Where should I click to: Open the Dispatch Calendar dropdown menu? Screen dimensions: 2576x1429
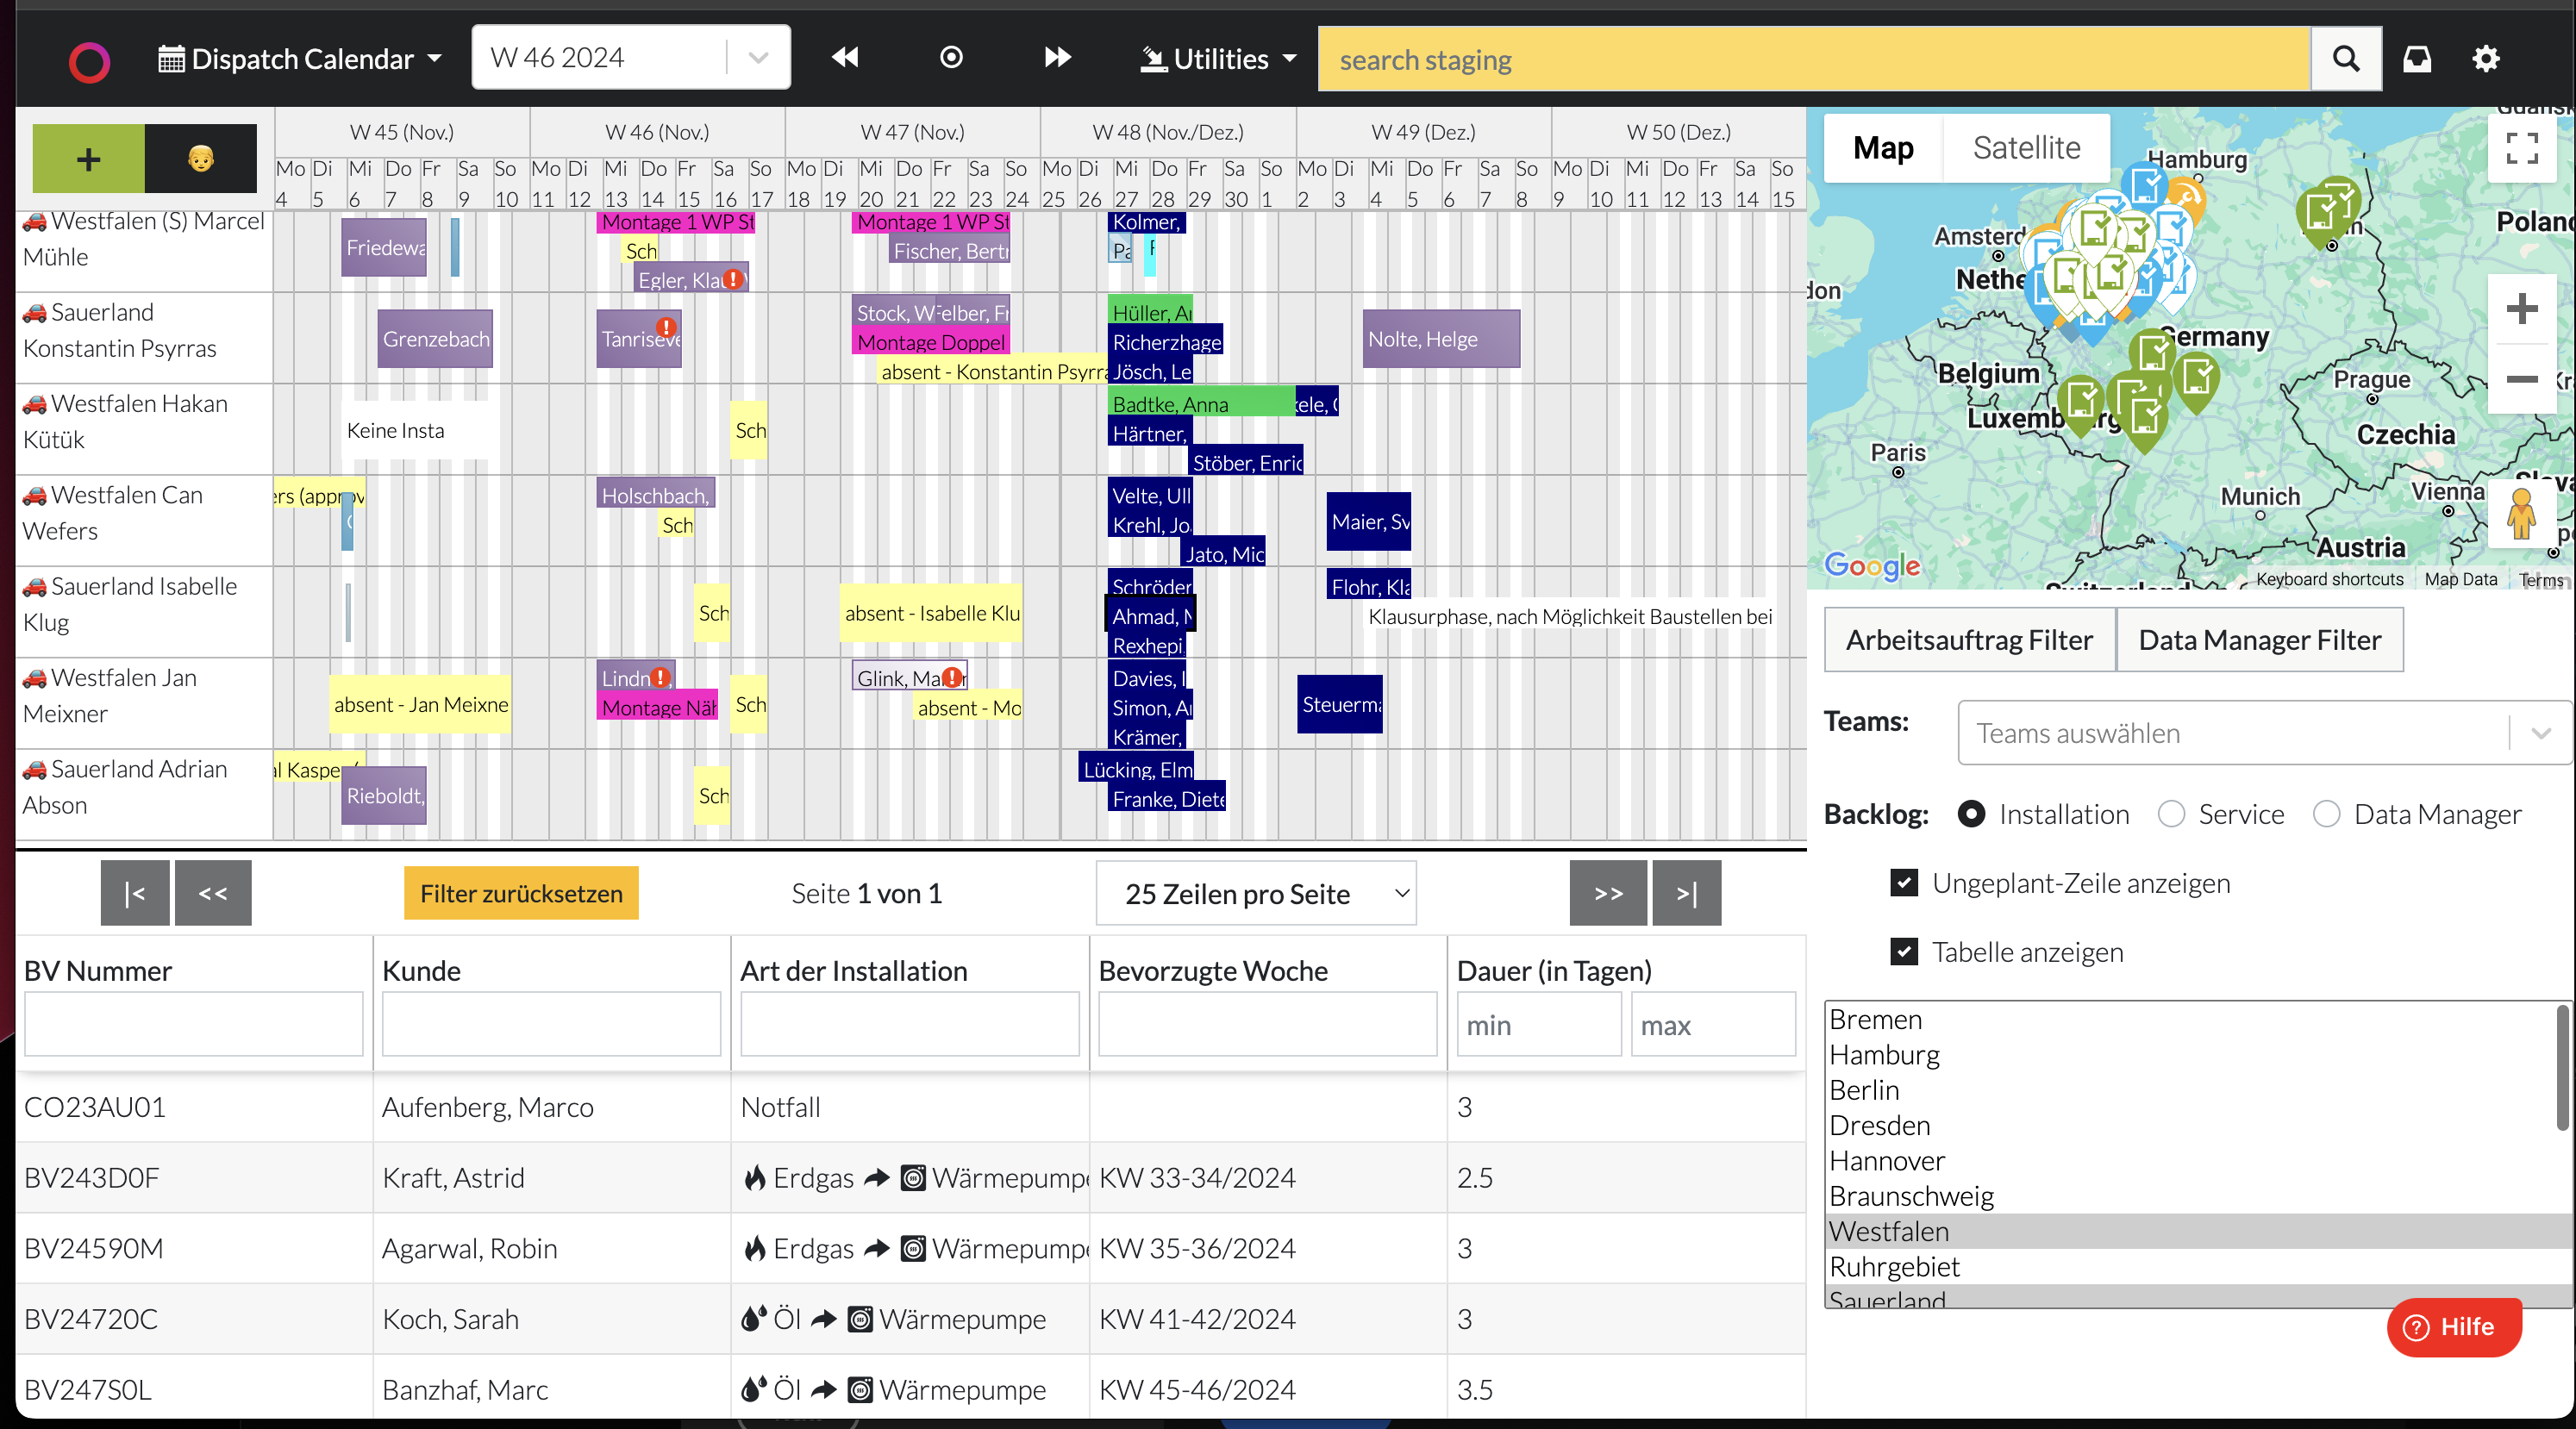click(x=300, y=59)
